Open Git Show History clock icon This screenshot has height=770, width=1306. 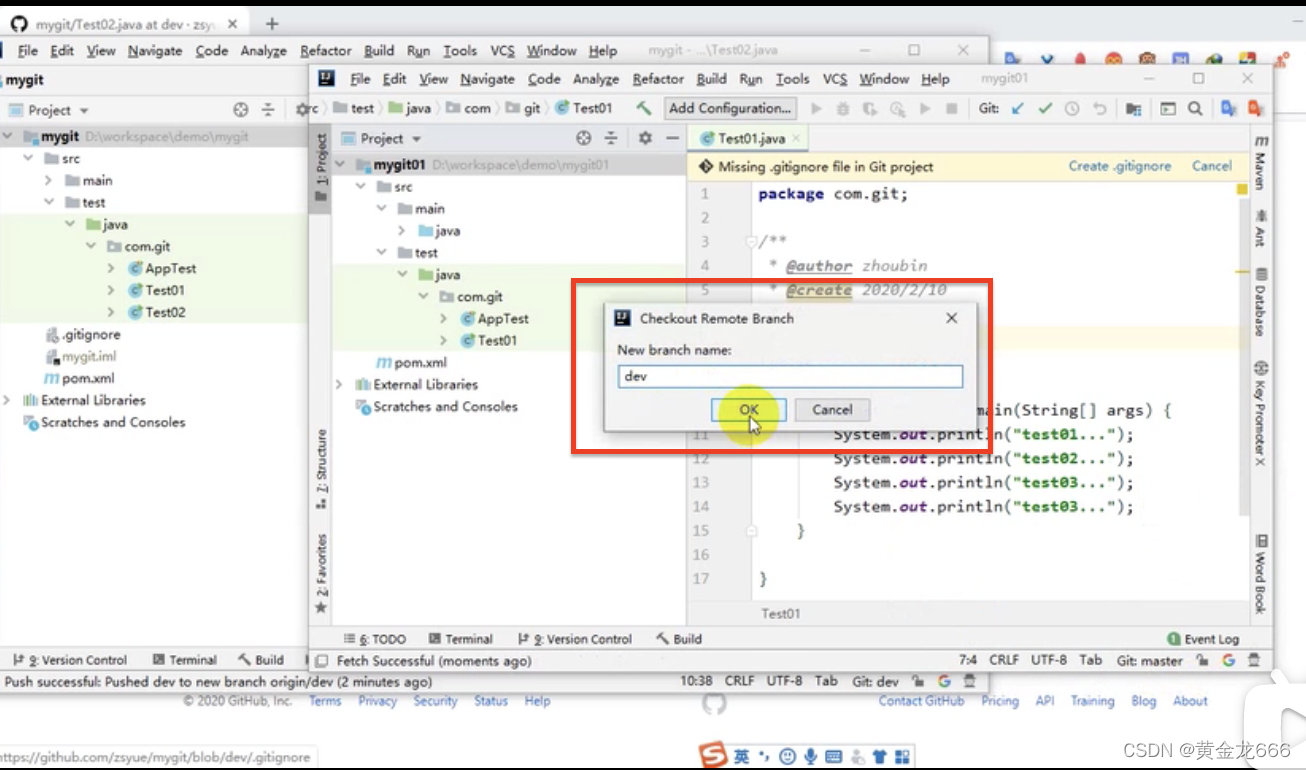point(1072,109)
